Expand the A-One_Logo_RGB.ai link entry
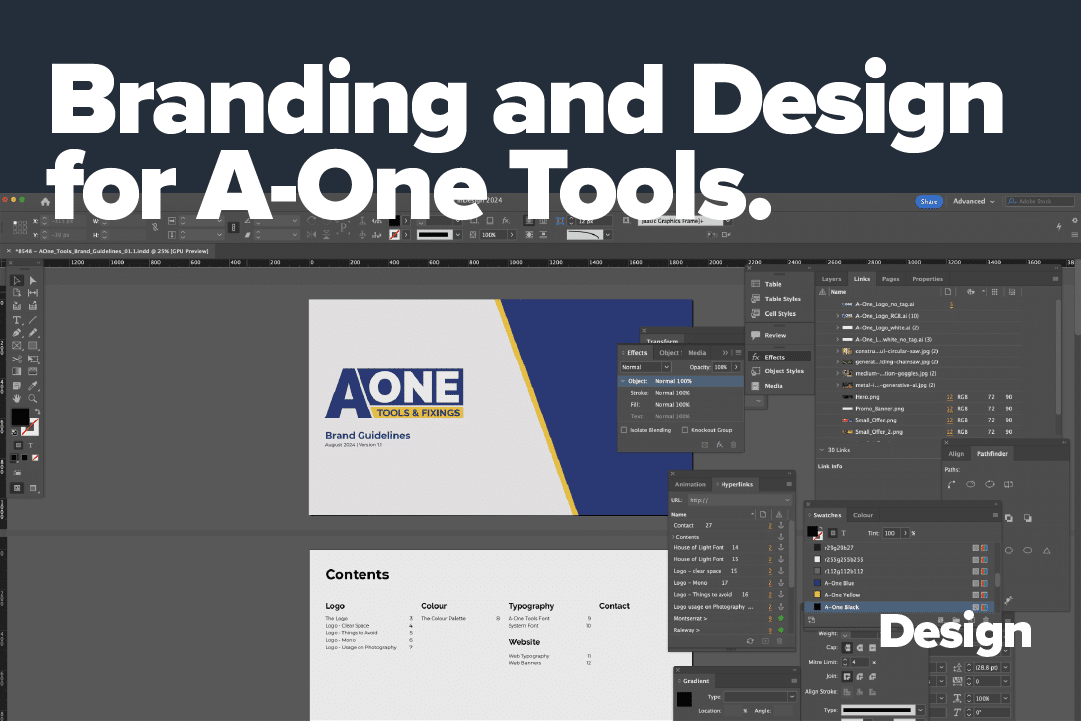The height and width of the screenshot is (721, 1081). (x=836, y=317)
